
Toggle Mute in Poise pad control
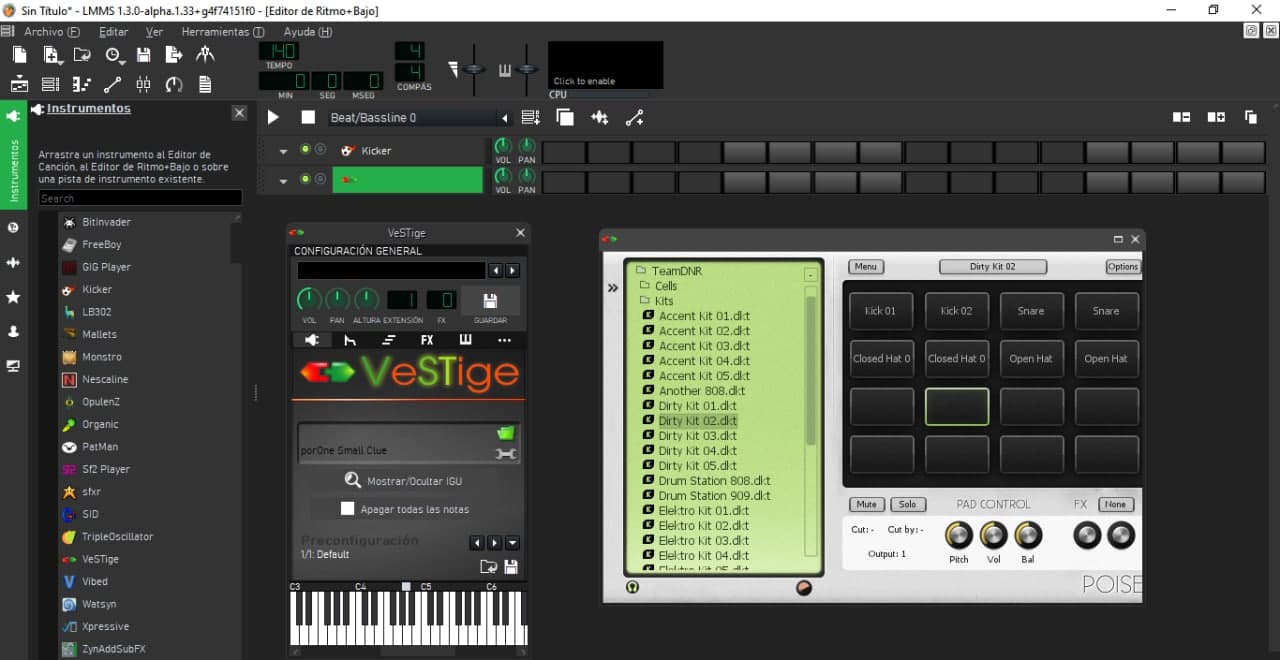tap(866, 504)
